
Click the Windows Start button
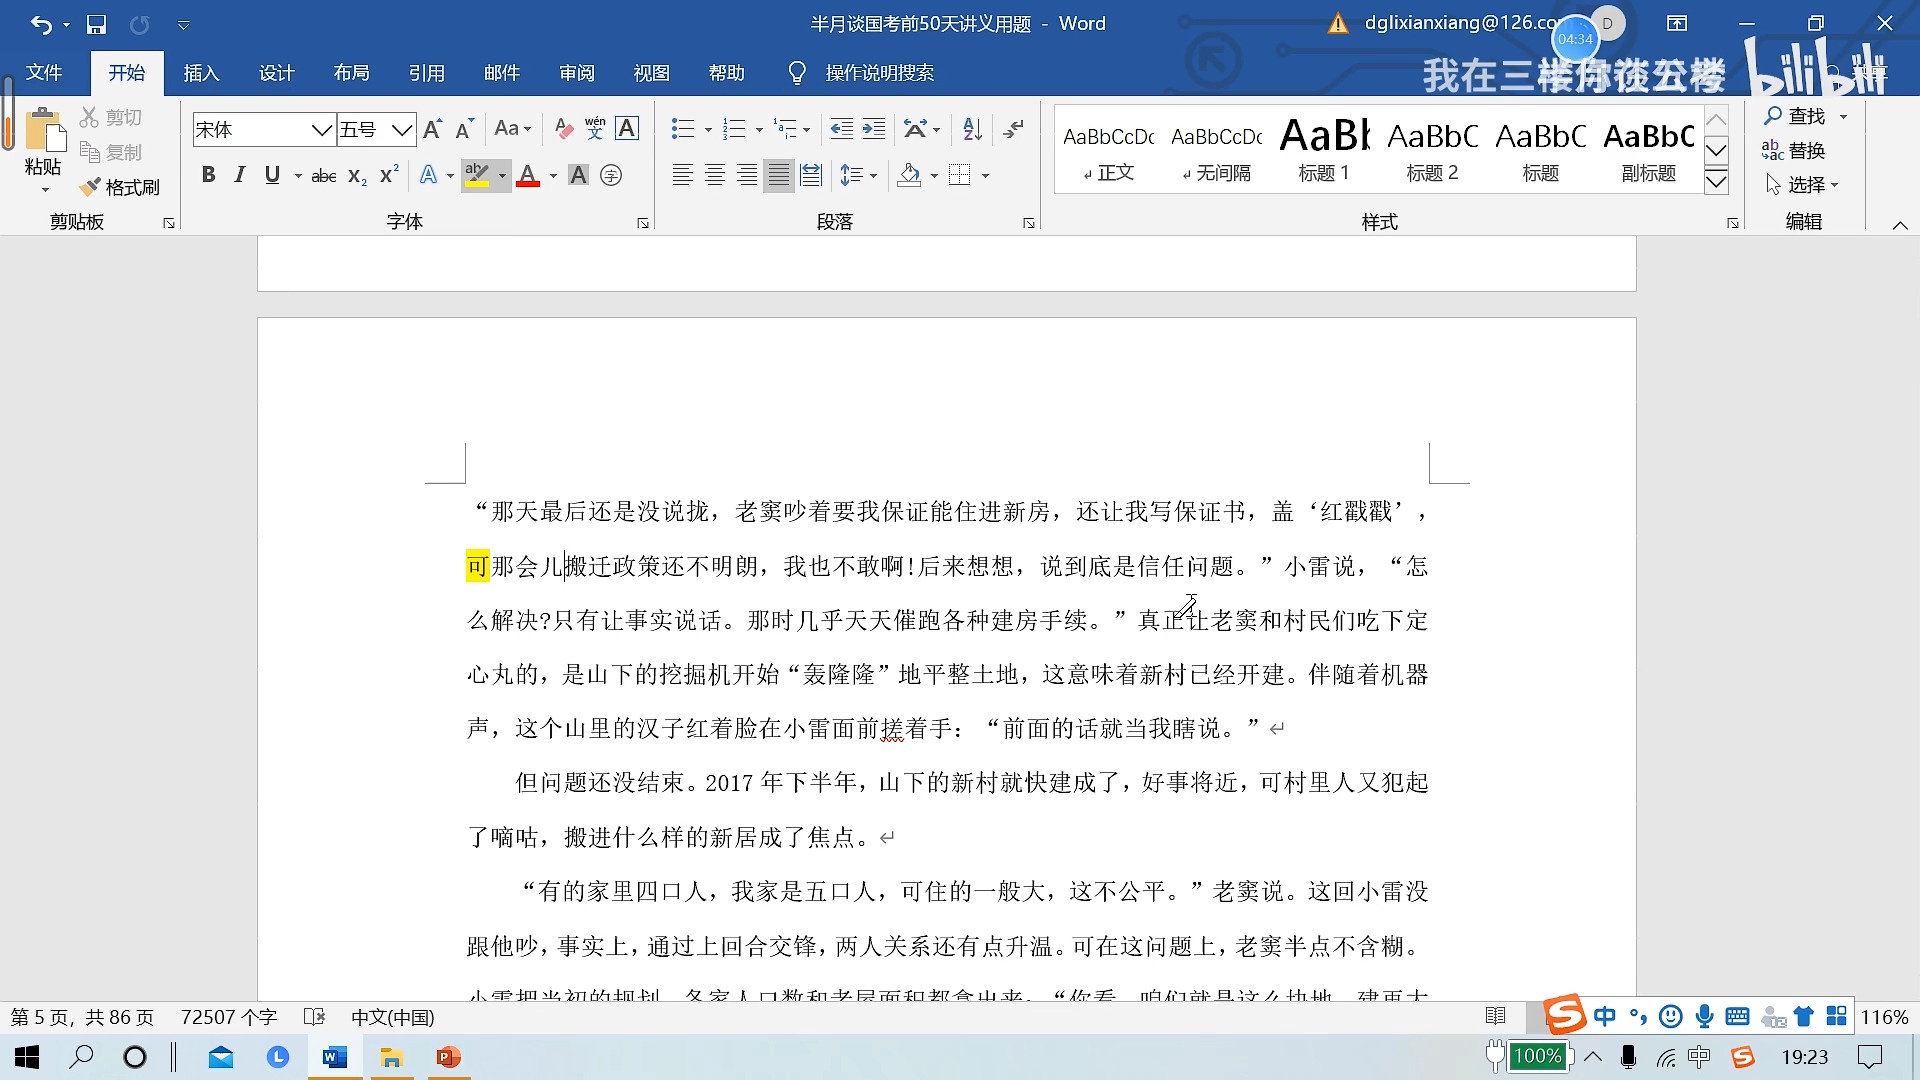pos(27,1057)
